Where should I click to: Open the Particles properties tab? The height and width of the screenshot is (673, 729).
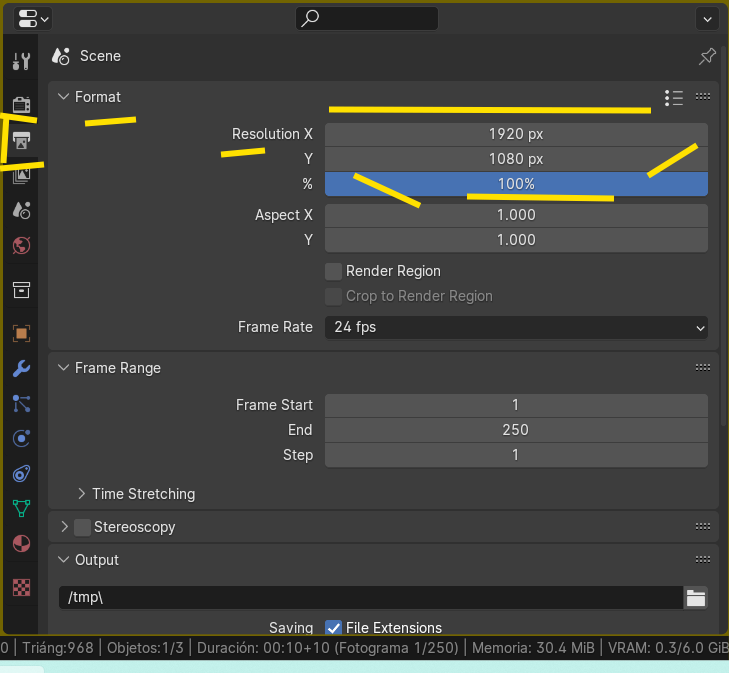tap(21, 404)
